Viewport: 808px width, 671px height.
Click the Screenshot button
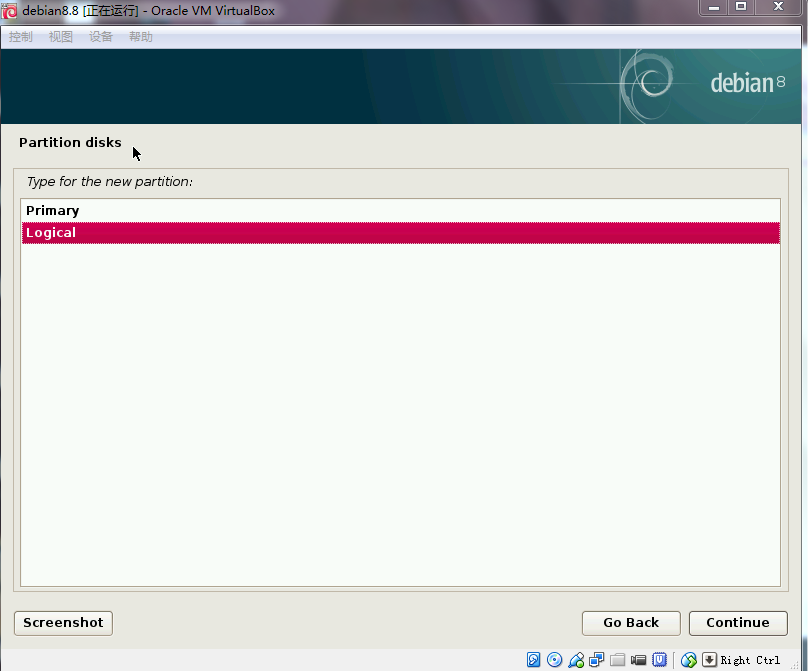pyautogui.click(x=64, y=623)
